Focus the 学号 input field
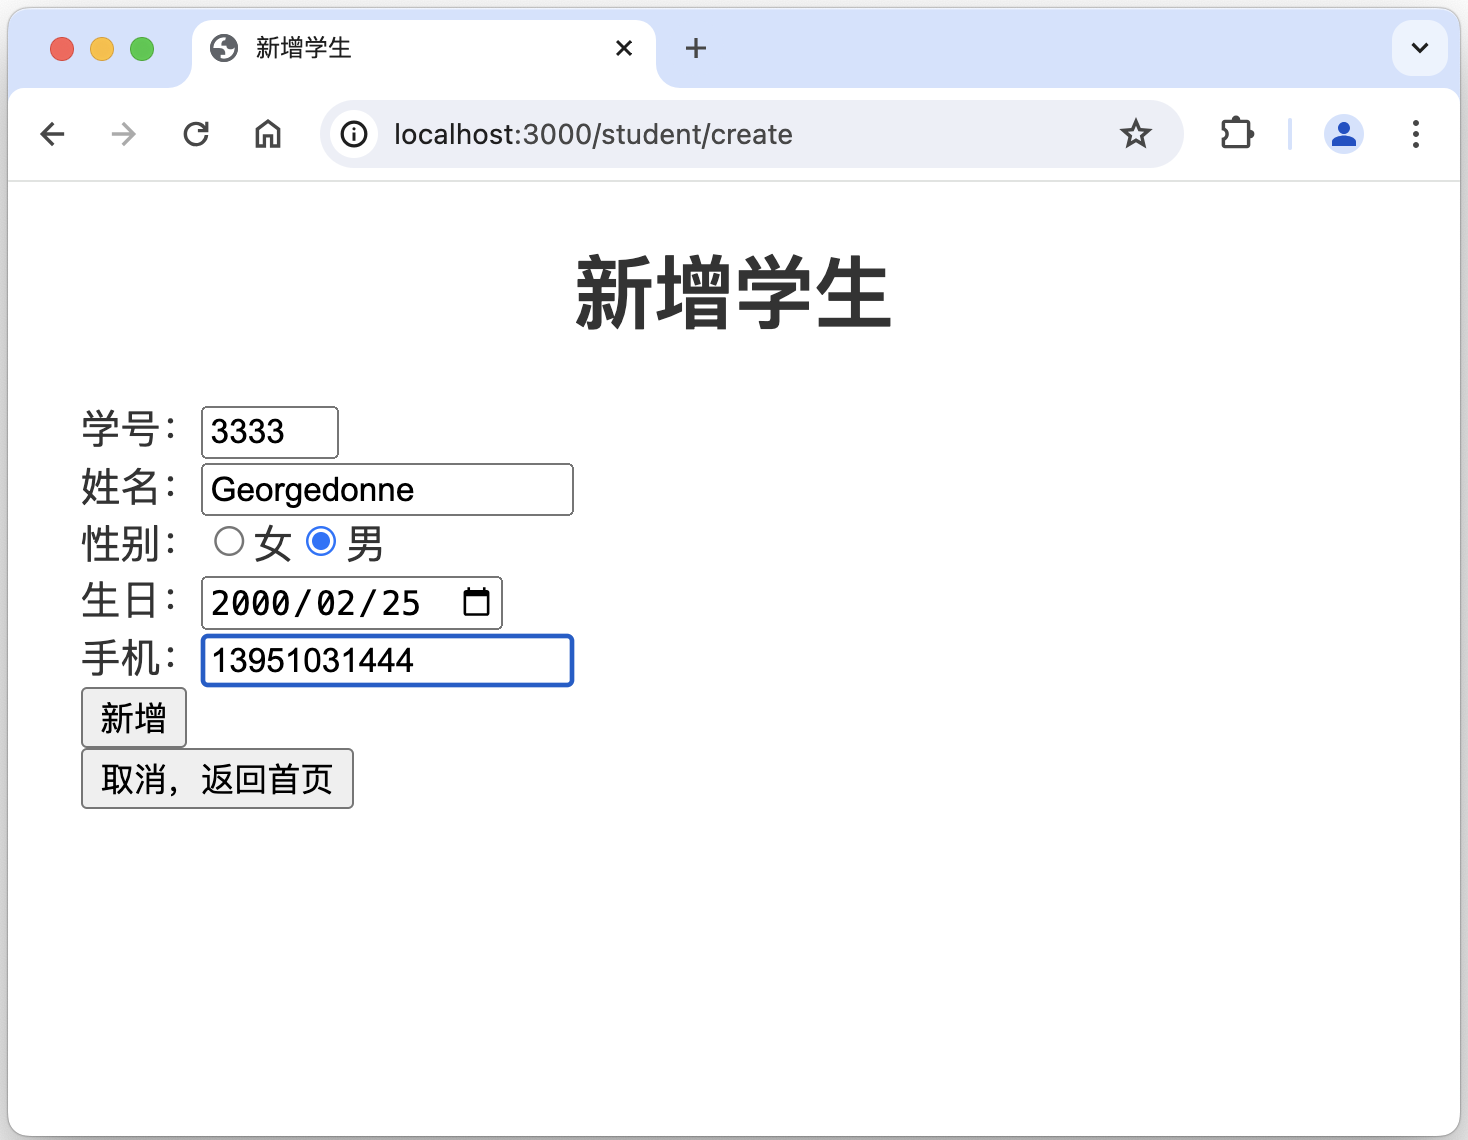1468x1140 pixels. (x=269, y=432)
